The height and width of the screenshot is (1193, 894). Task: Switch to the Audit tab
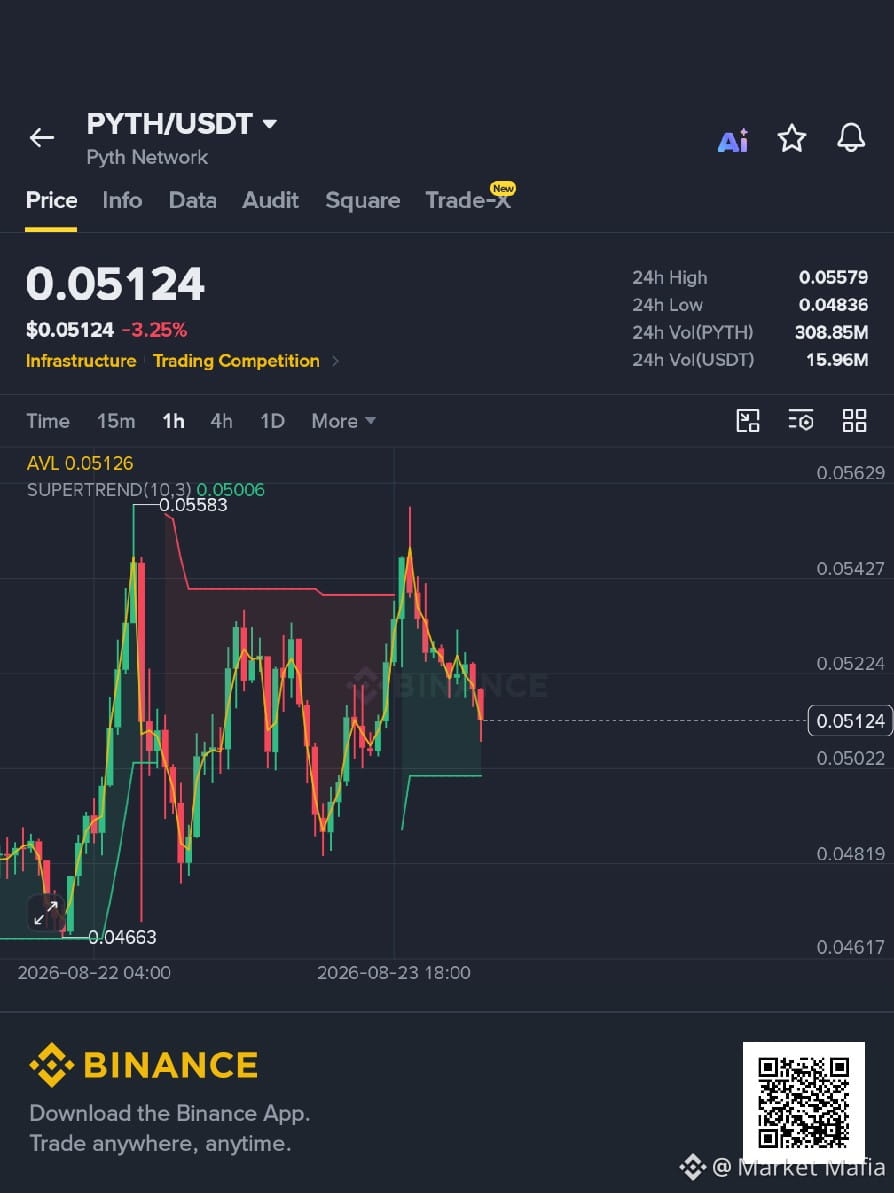[270, 200]
